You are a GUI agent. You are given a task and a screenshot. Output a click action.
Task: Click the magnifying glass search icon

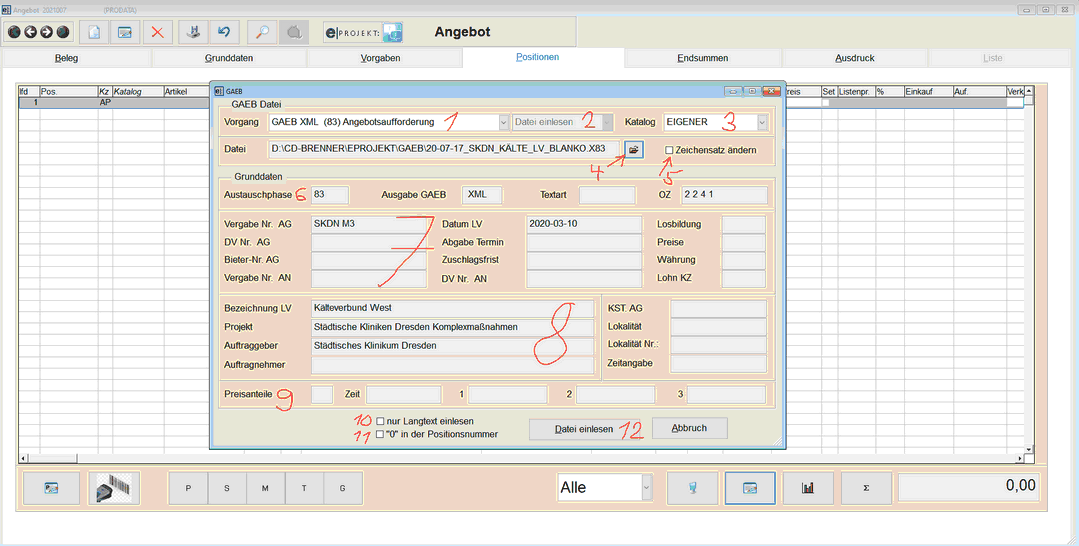(x=262, y=32)
